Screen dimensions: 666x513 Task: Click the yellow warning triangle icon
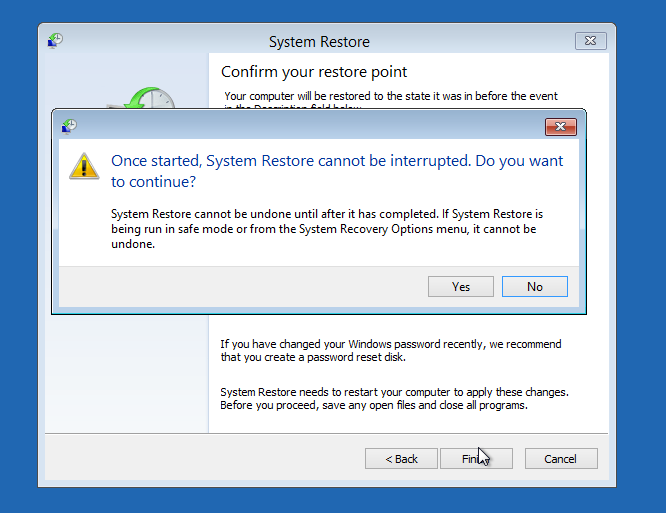[84, 166]
